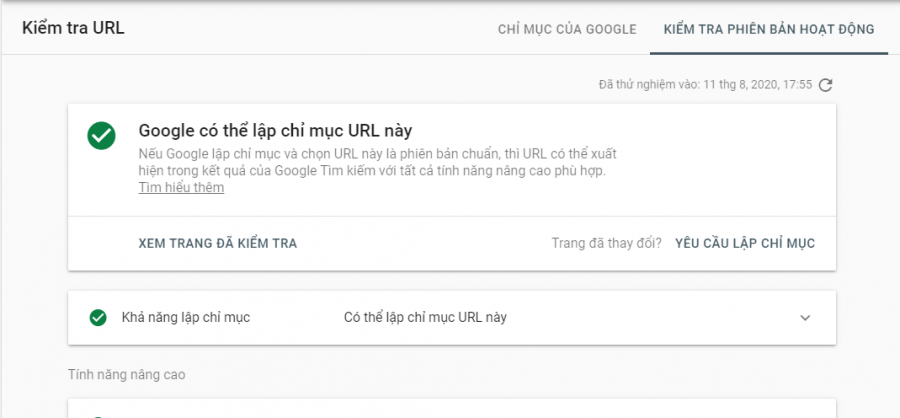Click YÊU CẦU LẬP CHỈ MỤC button
The width and height of the screenshot is (900, 418).
tap(745, 243)
